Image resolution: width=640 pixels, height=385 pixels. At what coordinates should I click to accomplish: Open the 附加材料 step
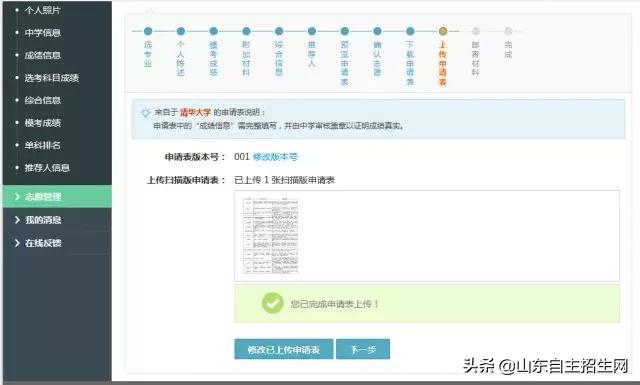[246, 31]
